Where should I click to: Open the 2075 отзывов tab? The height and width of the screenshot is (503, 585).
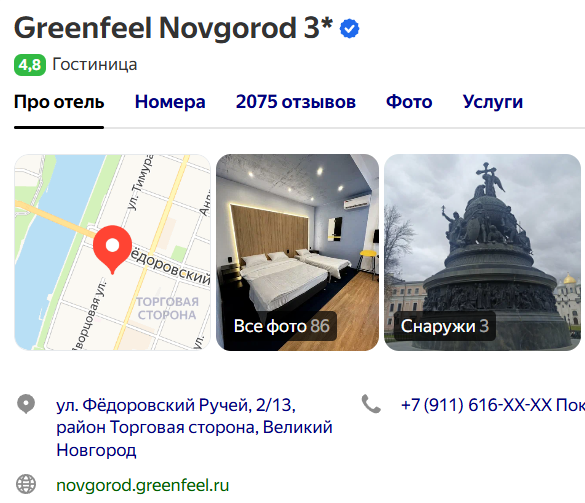click(x=296, y=102)
